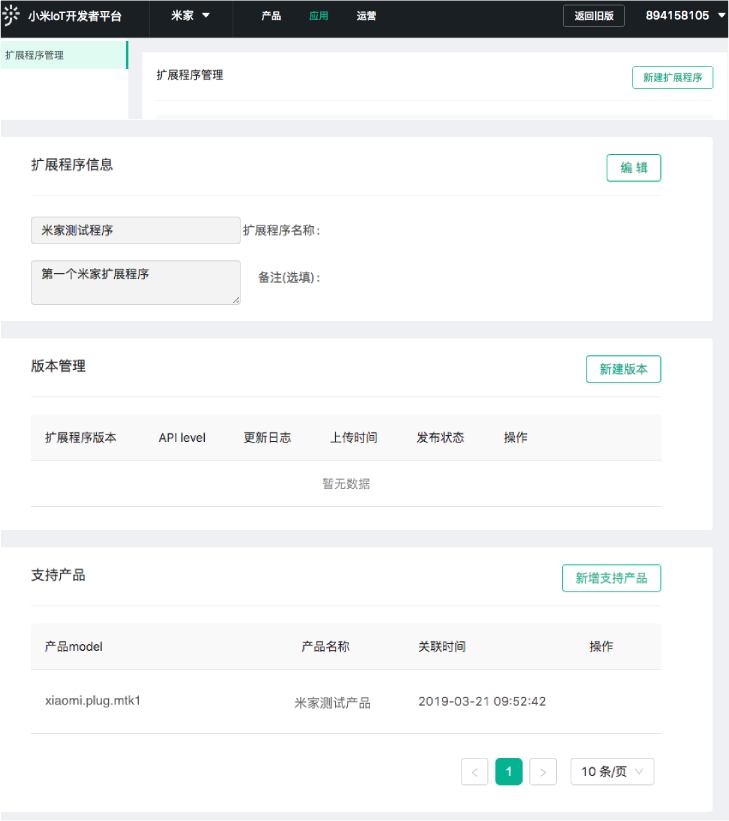Switch to the 产品 menu tab

[x=271, y=16]
